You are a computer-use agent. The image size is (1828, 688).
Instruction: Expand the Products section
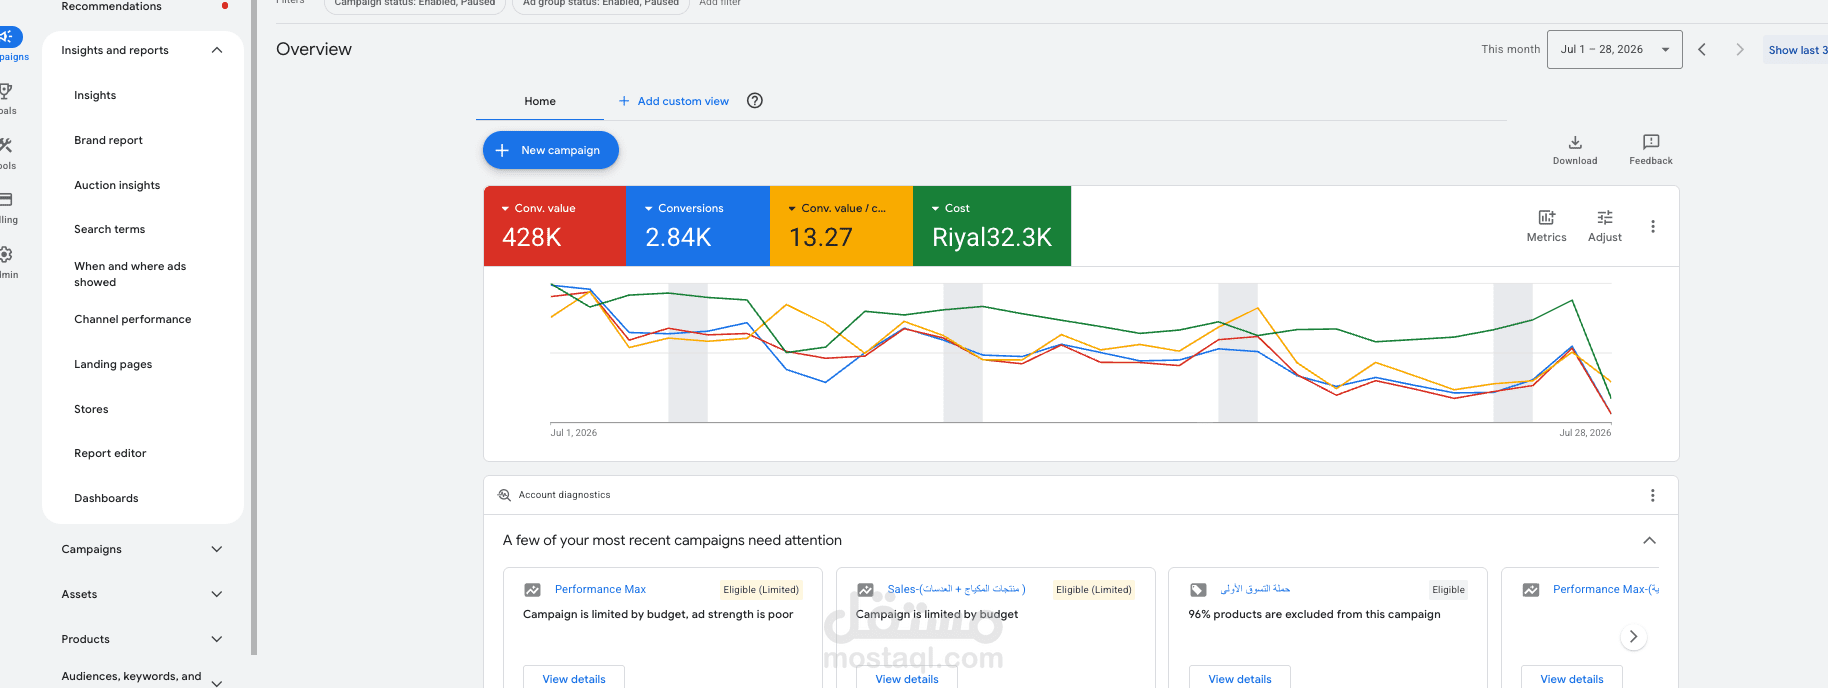click(x=217, y=639)
